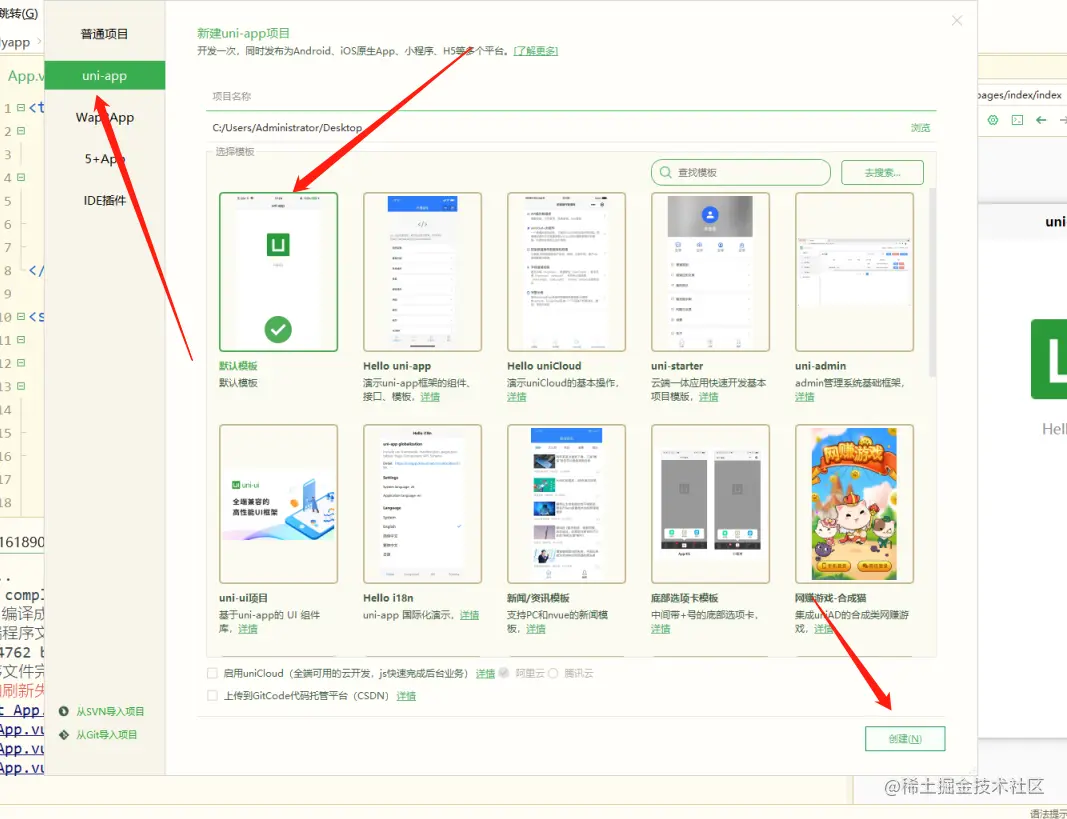The width and height of the screenshot is (1067, 819).
Task: Collapse code fold on line 13 in editor
Action: pos(21,386)
